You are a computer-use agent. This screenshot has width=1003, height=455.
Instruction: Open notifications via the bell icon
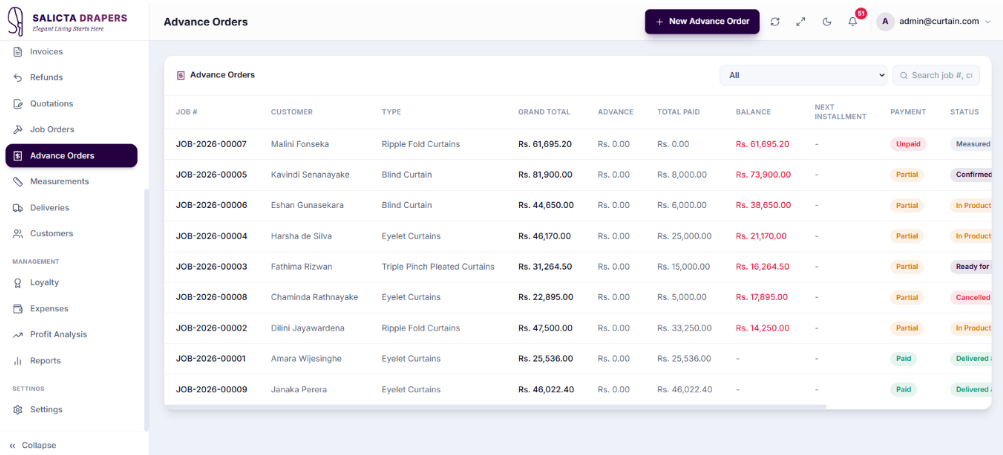853,22
